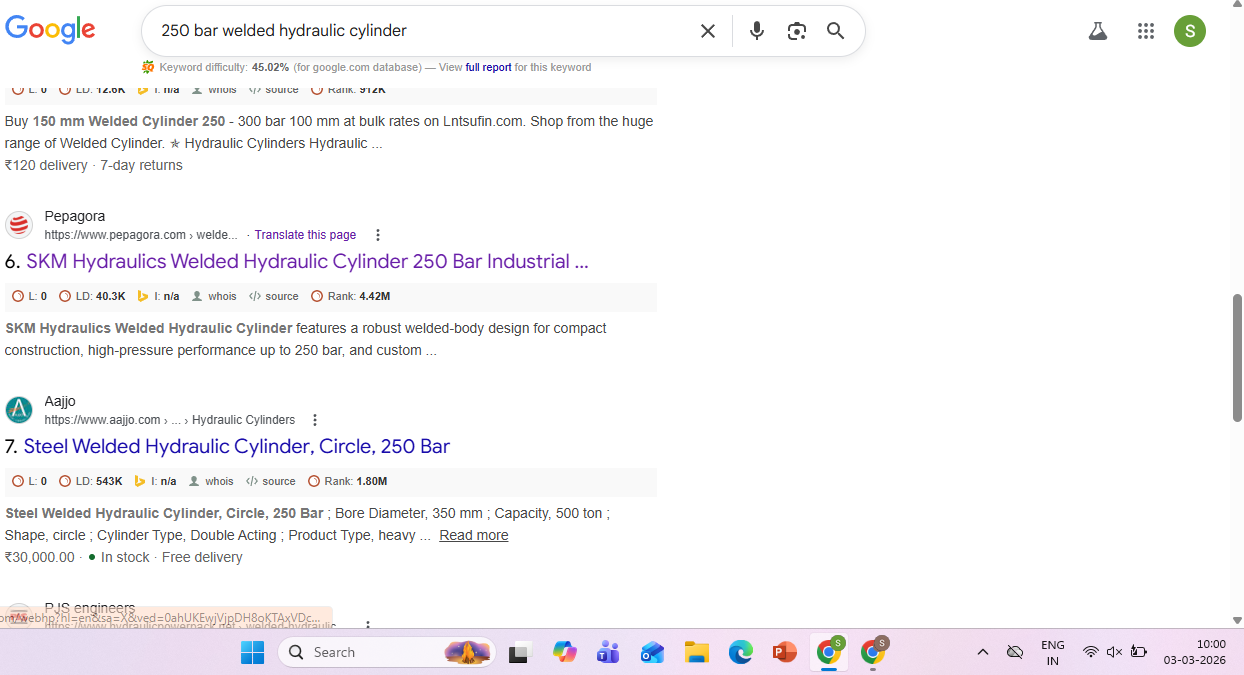Submit search with magnifying glass icon
The image size is (1244, 675).
836,31
